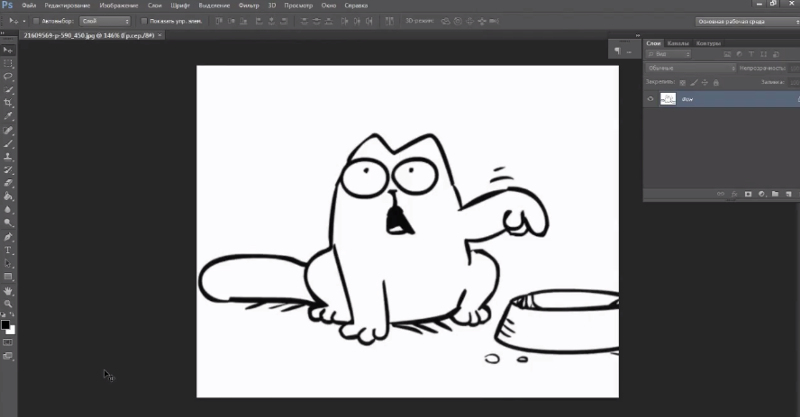Open the Справка menu
This screenshot has height=417, width=800.
point(356,6)
